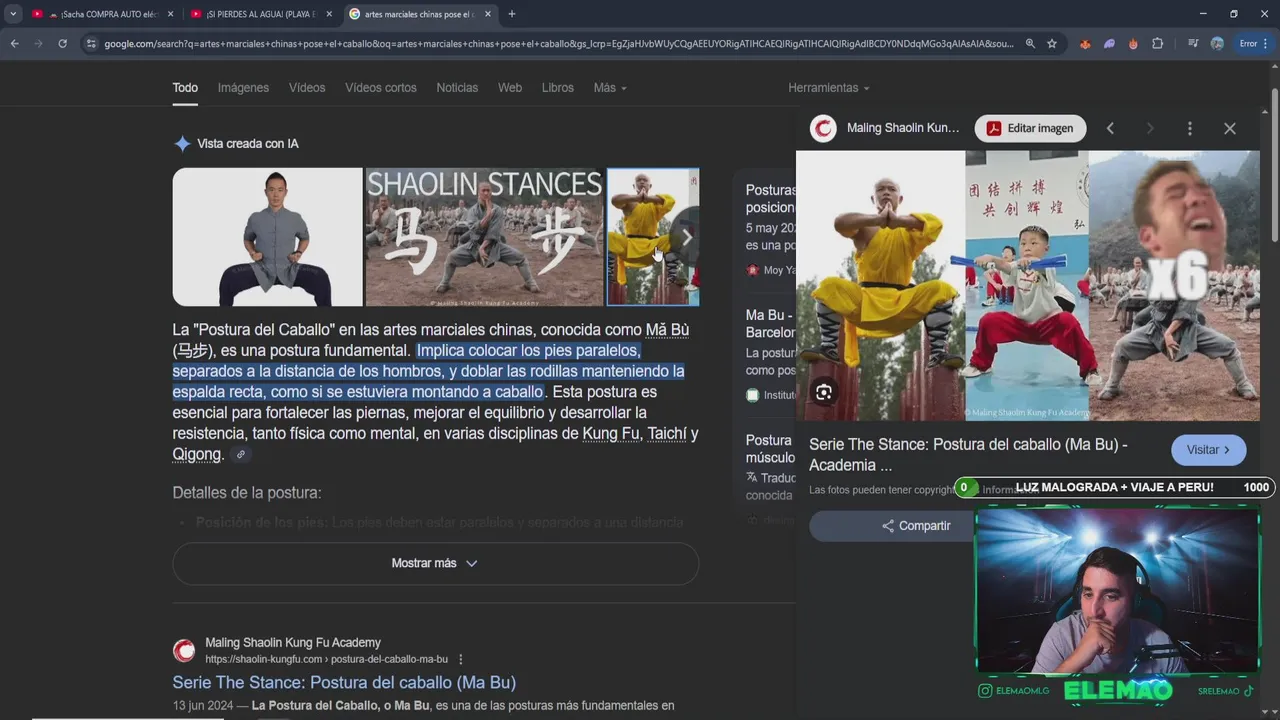Click the Visitar button
Image resolution: width=1280 pixels, height=720 pixels.
1208,450
